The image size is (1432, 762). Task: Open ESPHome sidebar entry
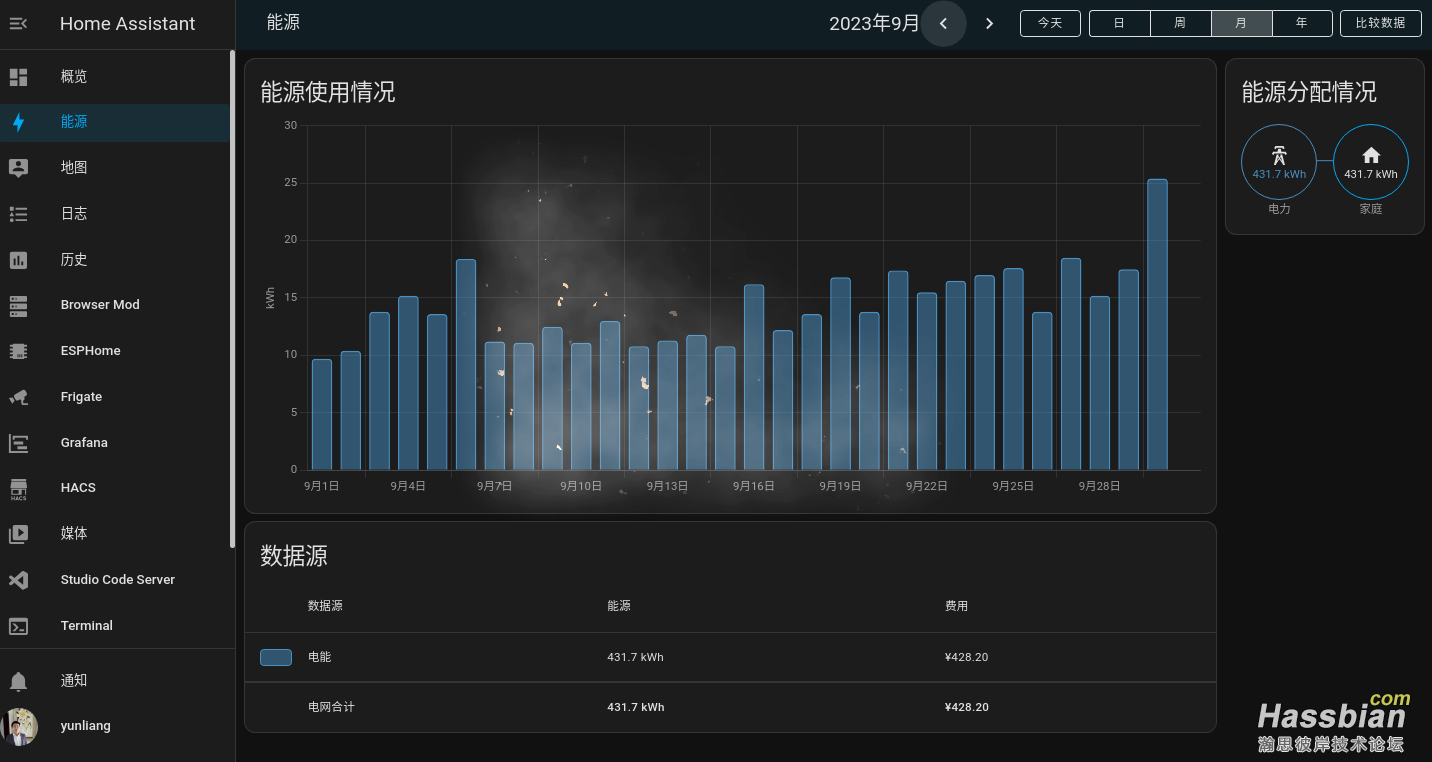(115, 351)
